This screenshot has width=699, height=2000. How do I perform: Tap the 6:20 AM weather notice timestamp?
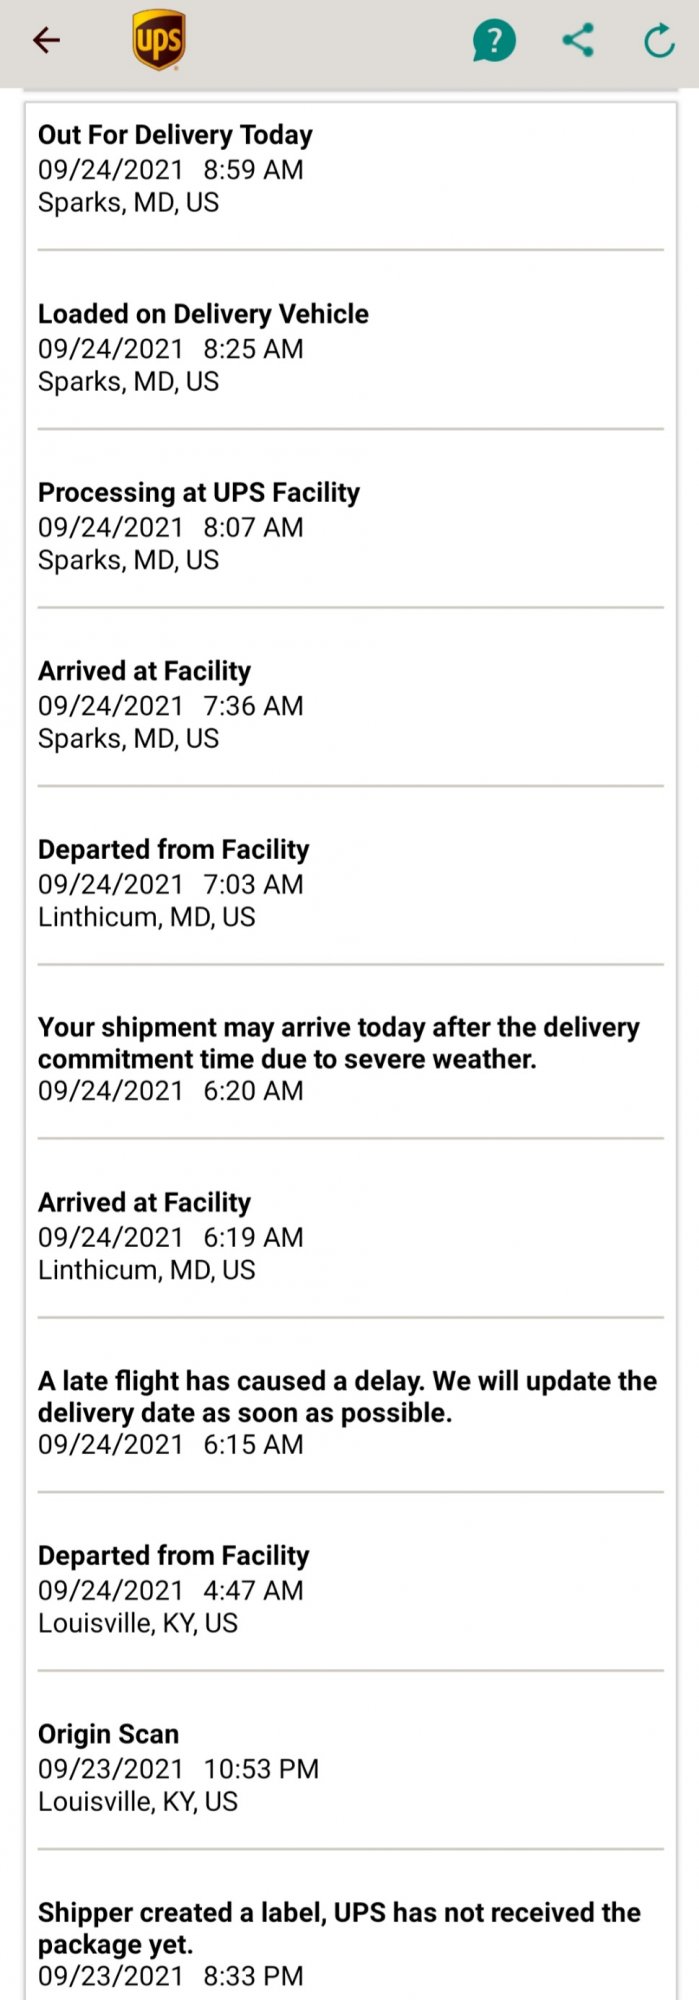pyautogui.click(x=253, y=1091)
